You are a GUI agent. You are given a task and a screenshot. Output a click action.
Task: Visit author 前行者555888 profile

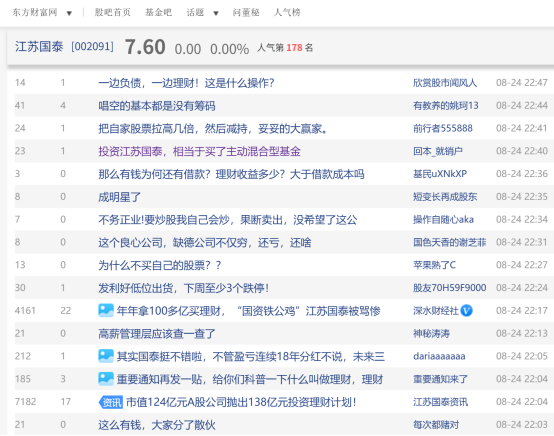443,129
